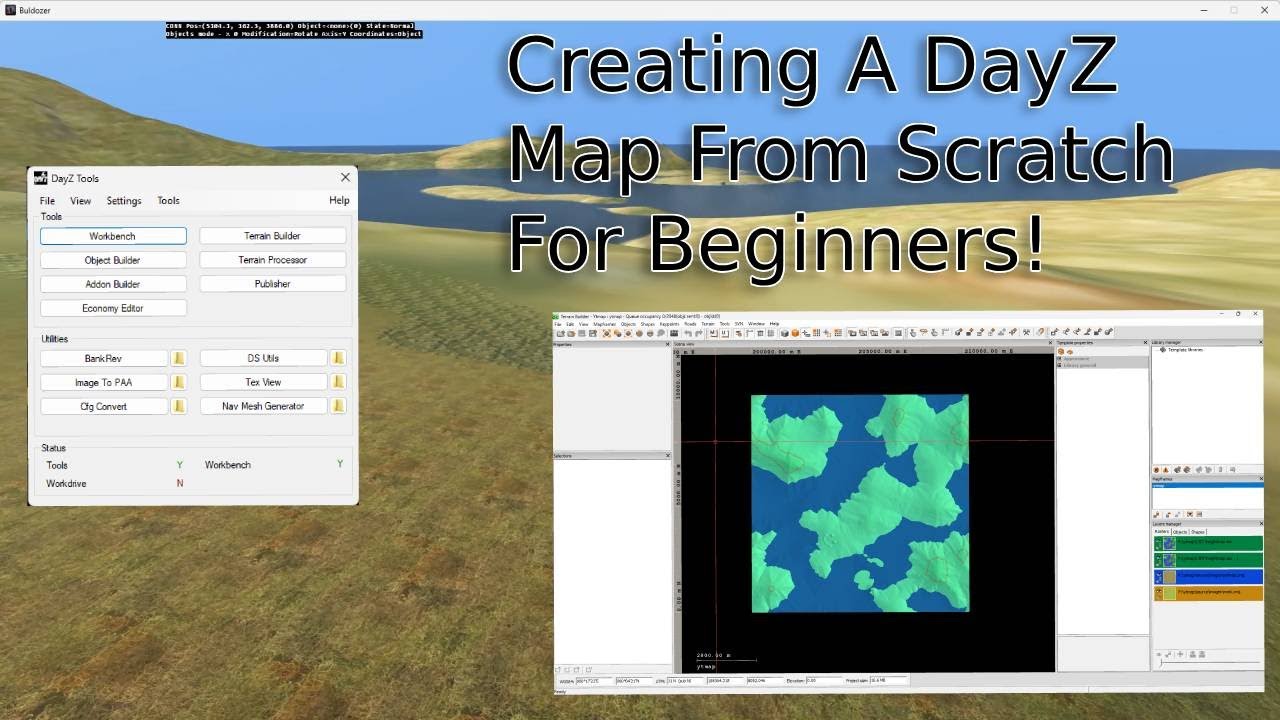Select the blue raster layer row
The width and height of the screenshot is (1280, 720).
pos(1209,576)
